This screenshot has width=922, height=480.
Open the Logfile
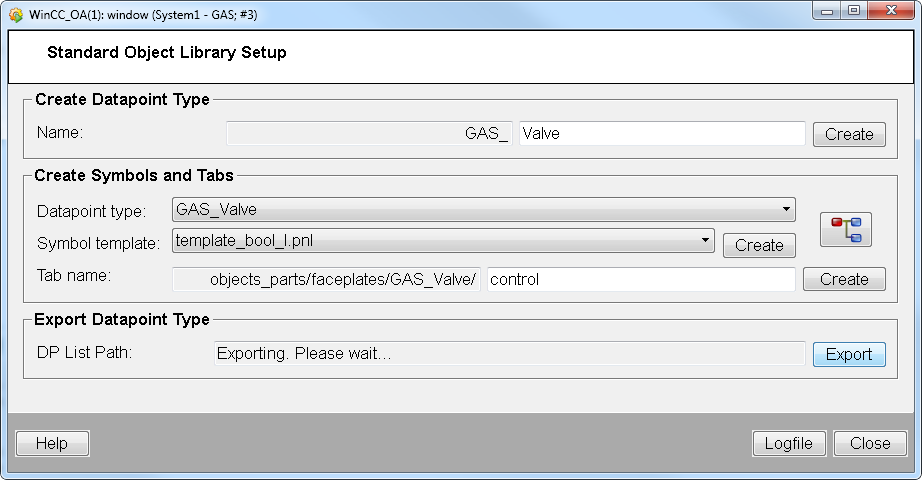pos(789,444)
